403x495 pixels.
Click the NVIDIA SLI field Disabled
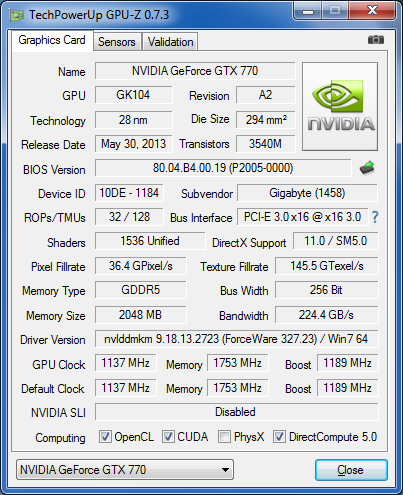click(237, 412)
